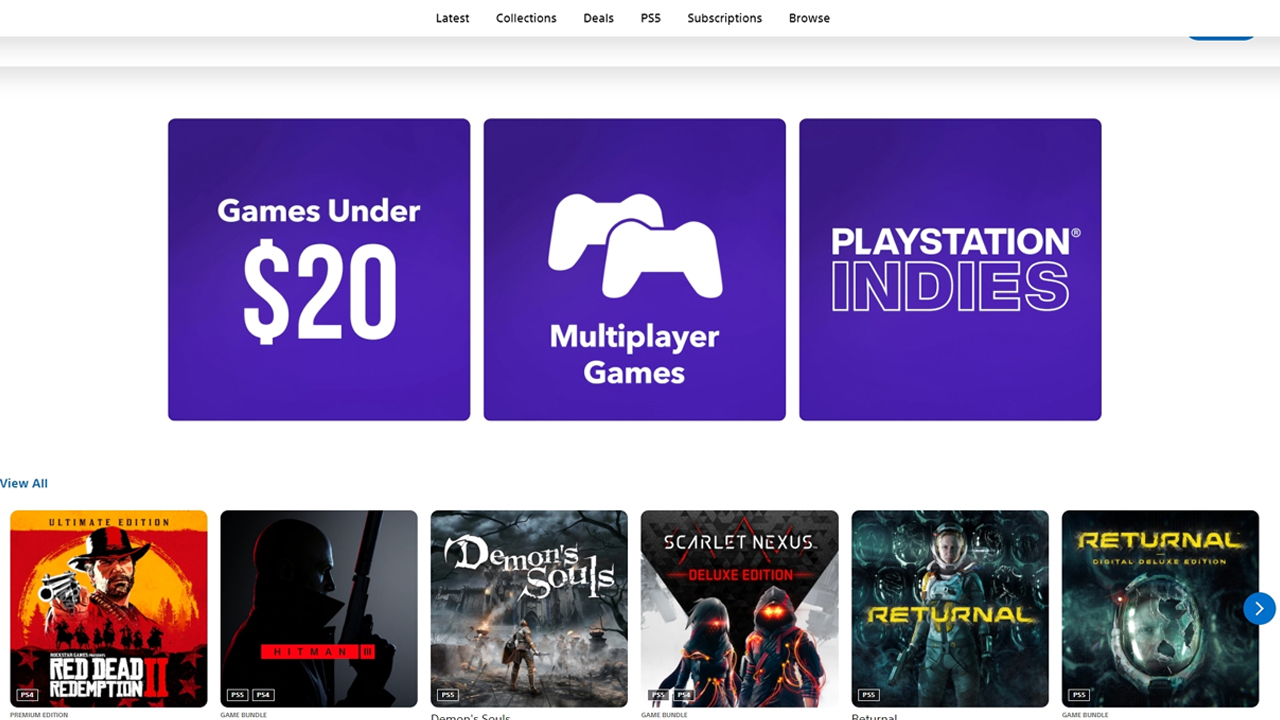
Task: Select the Latest menu item
Action: (452, 18)
